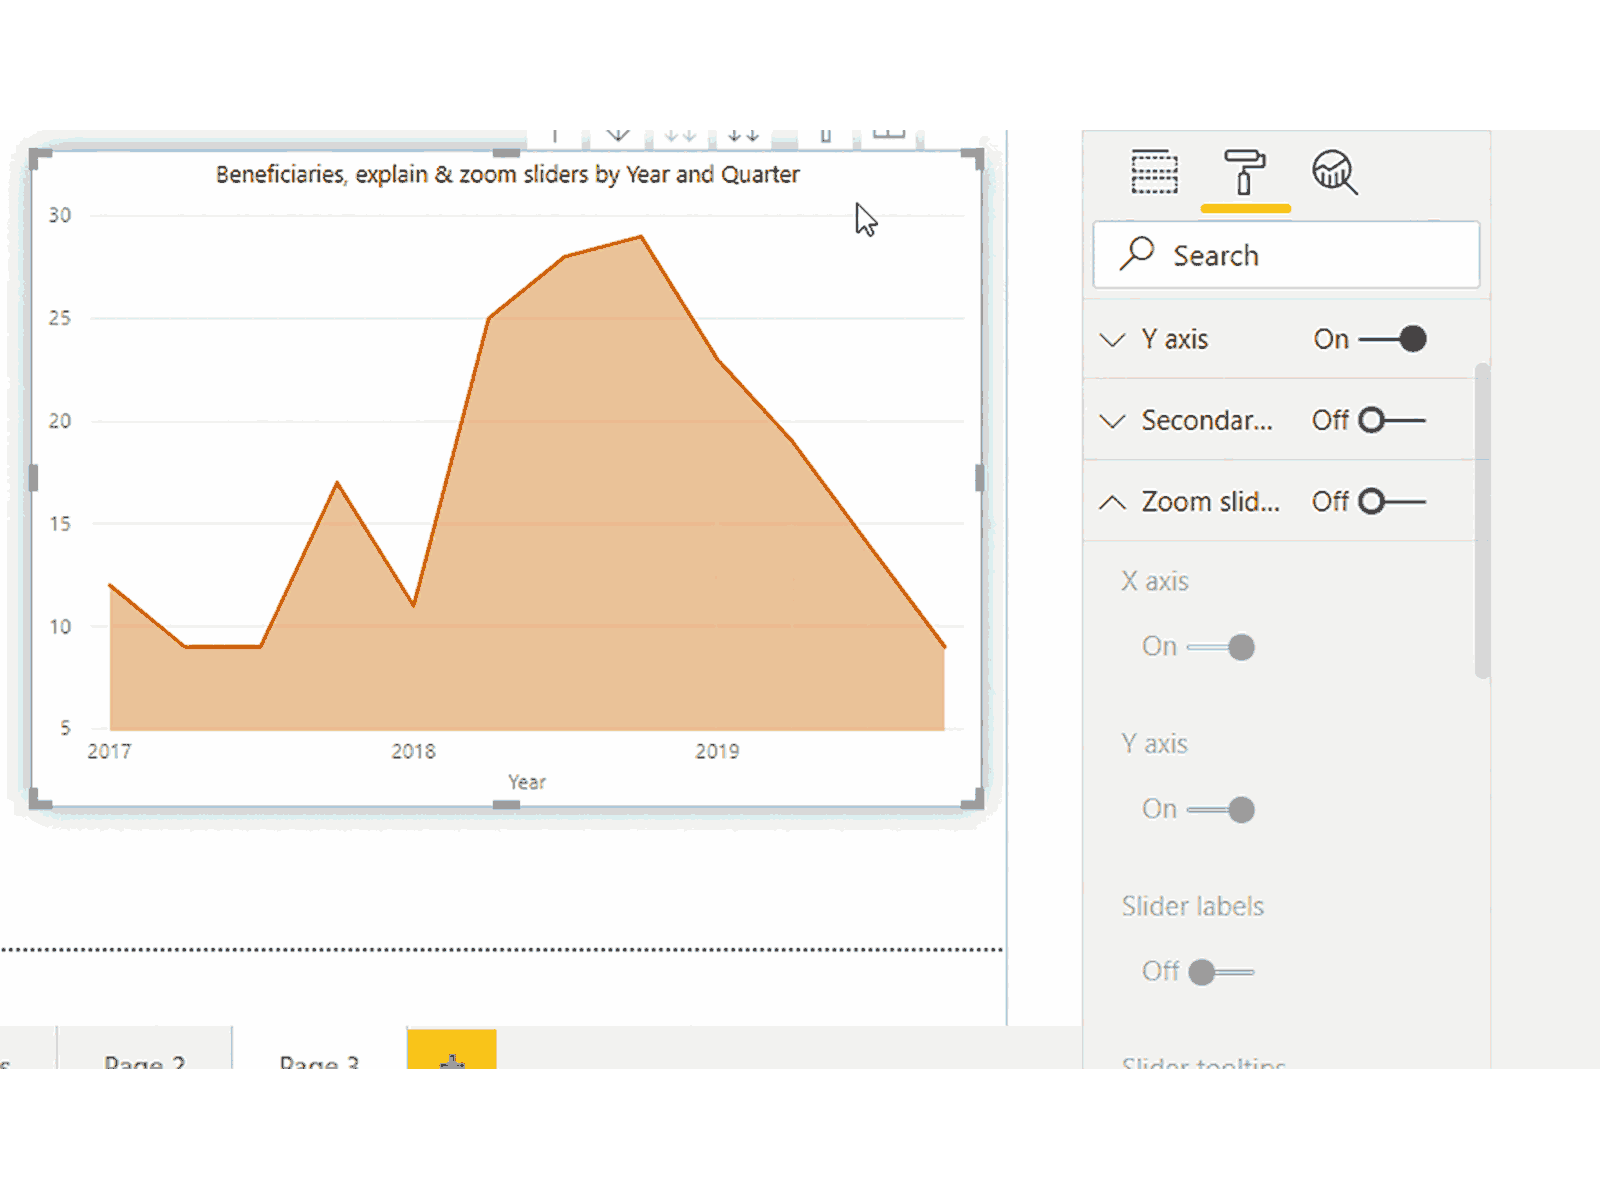1600x1200 pixels.
Task: Expand the Secondary axis section chevron
Action: click(1112, 421)
